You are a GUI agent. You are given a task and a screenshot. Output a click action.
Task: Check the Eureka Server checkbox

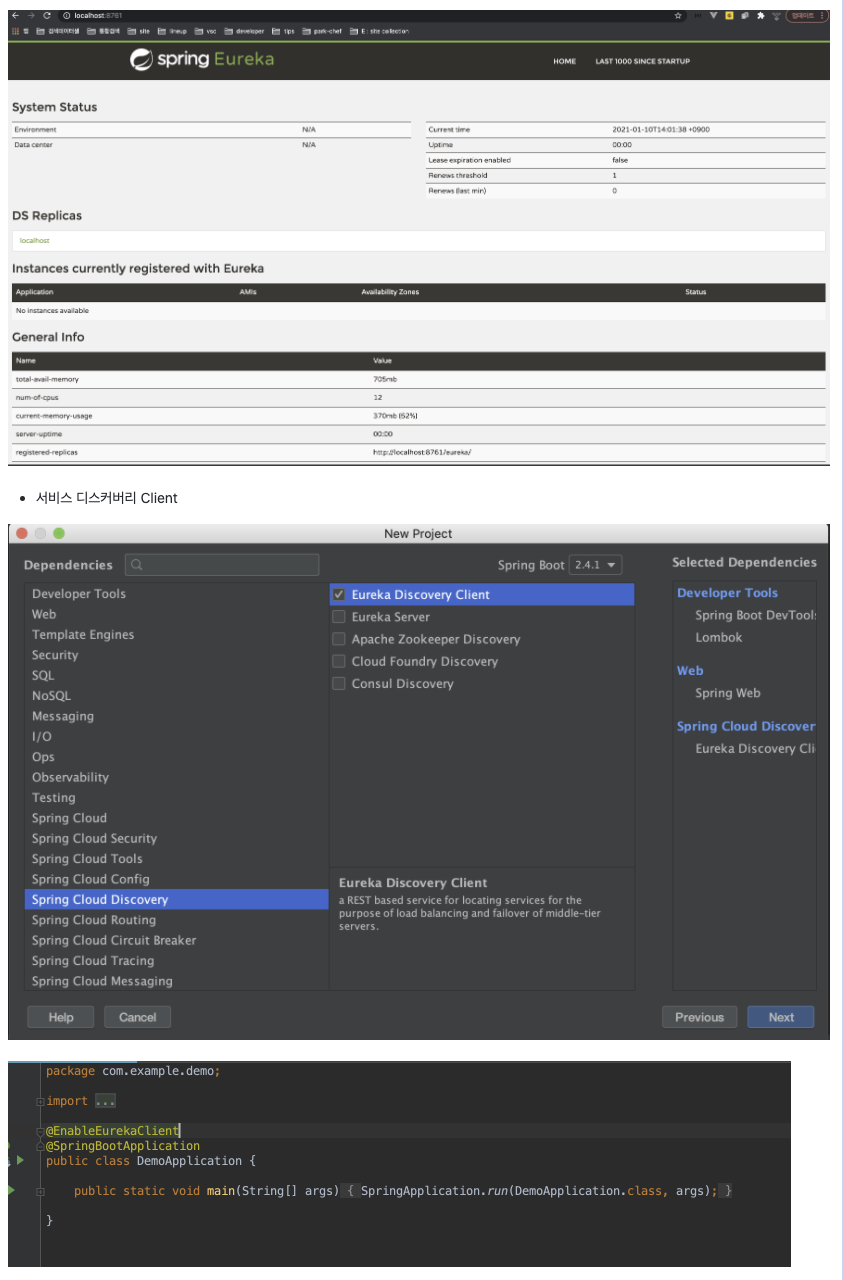[x=339, y=617]
